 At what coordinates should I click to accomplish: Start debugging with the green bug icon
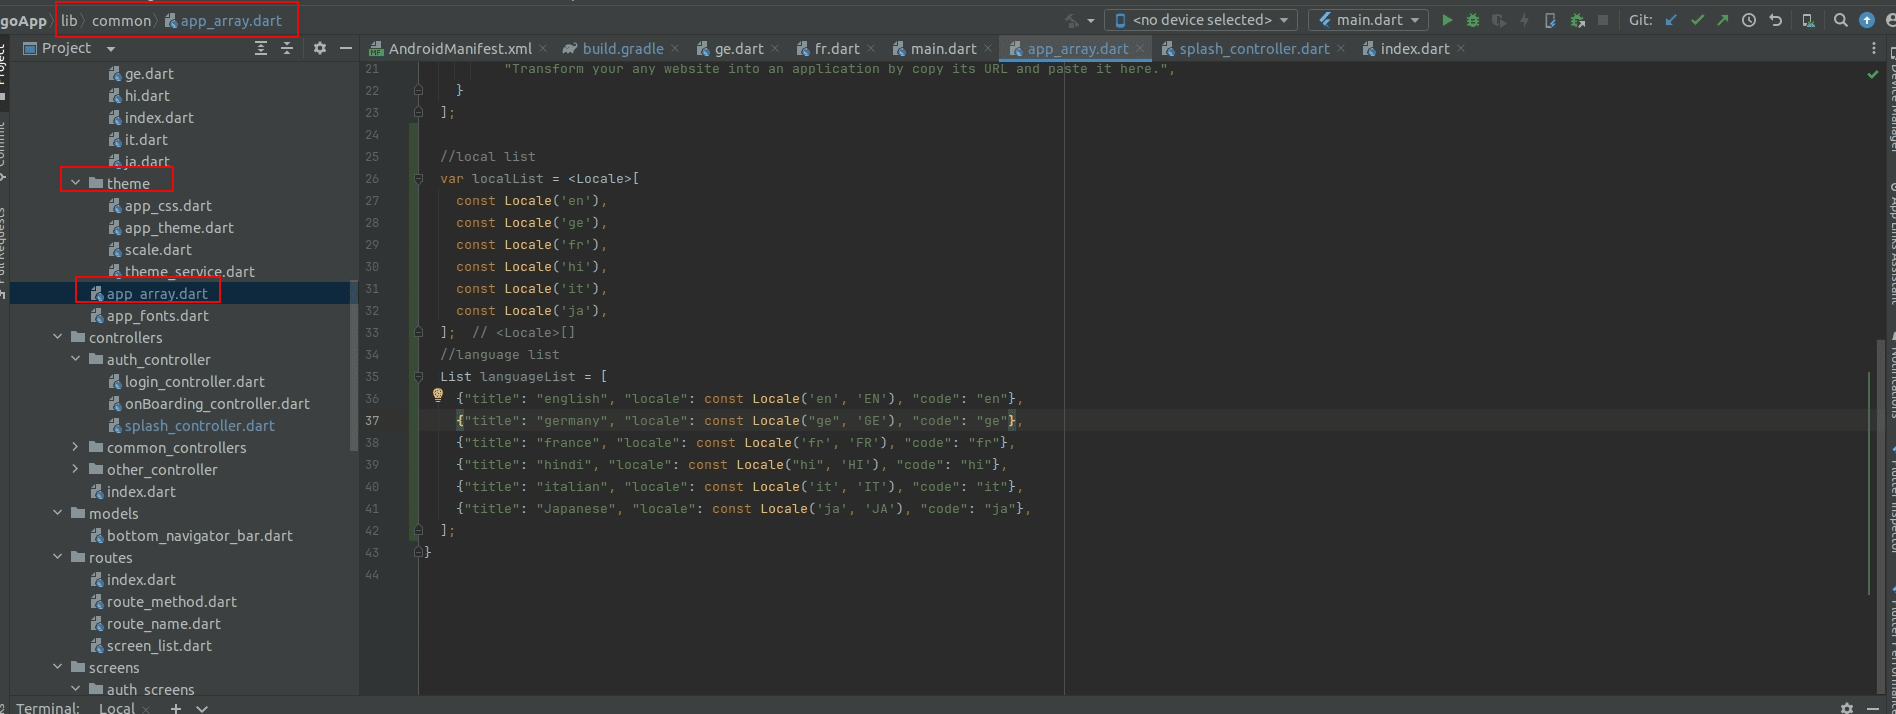click(x=1472, y=20)
